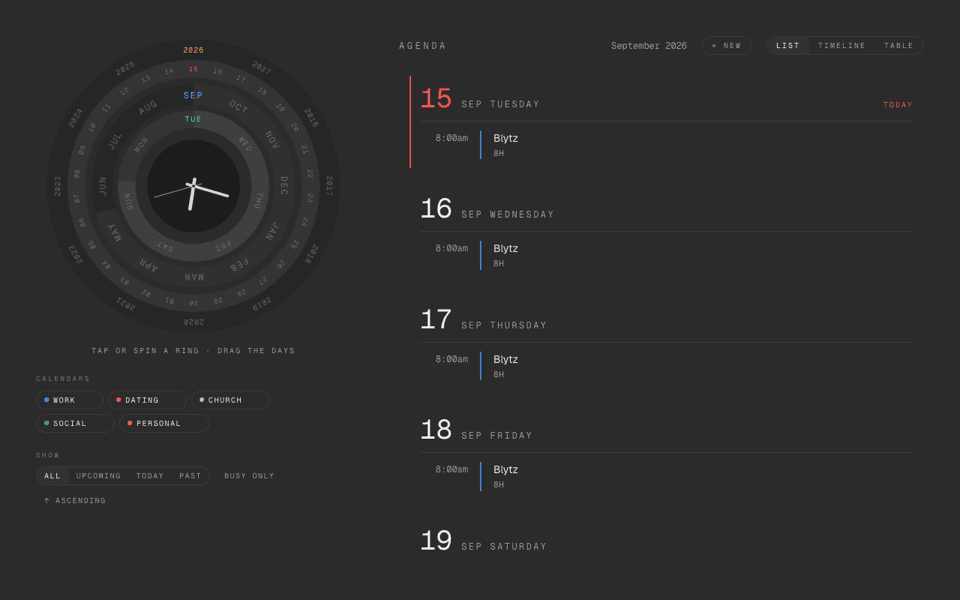This screenshot has width=960, height=600.
Task: Toggle the Social calendar chip
Action: [x=75, y=423]
